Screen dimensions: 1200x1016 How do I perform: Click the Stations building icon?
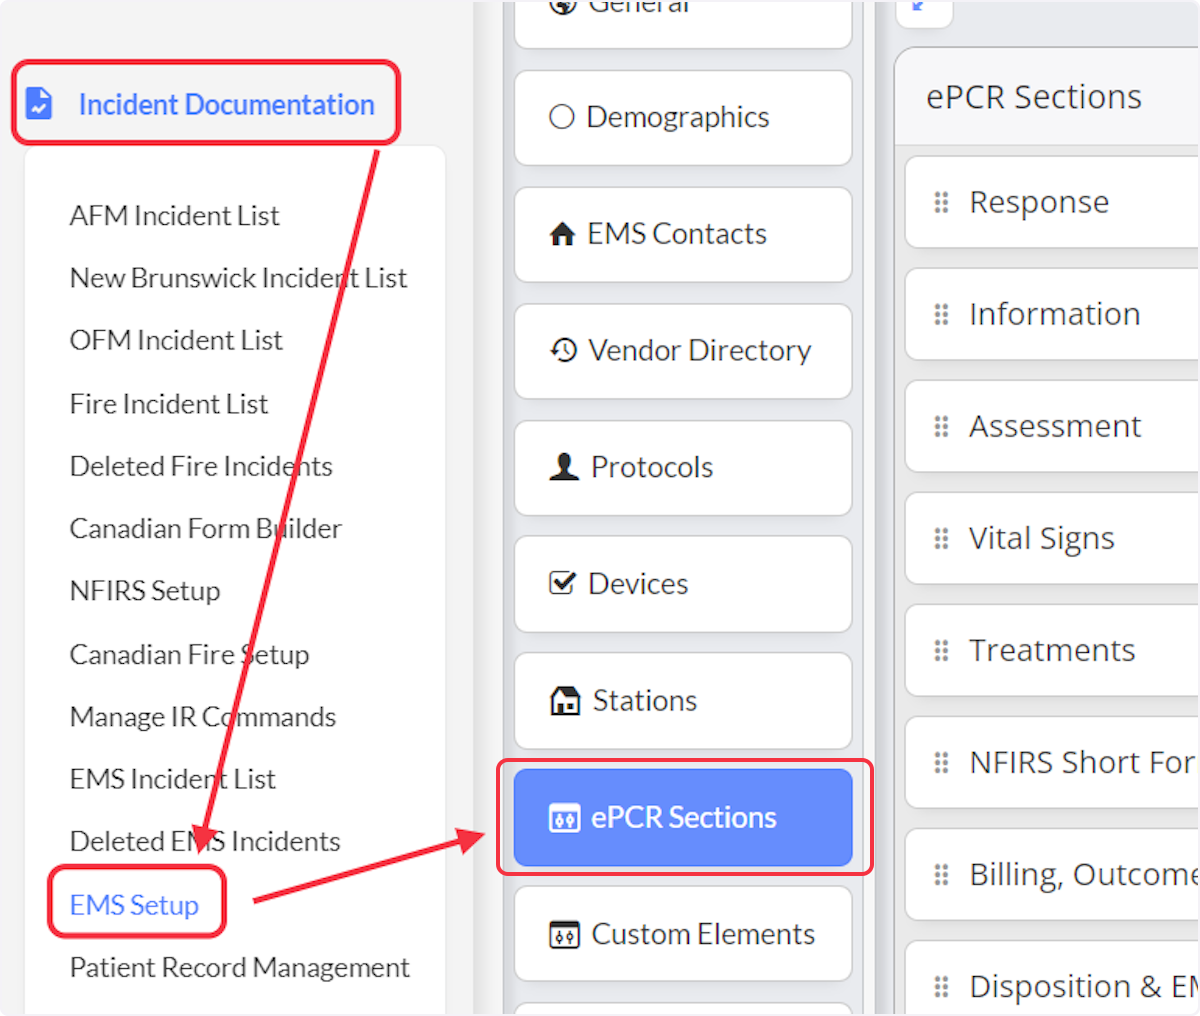coord(565,700)
